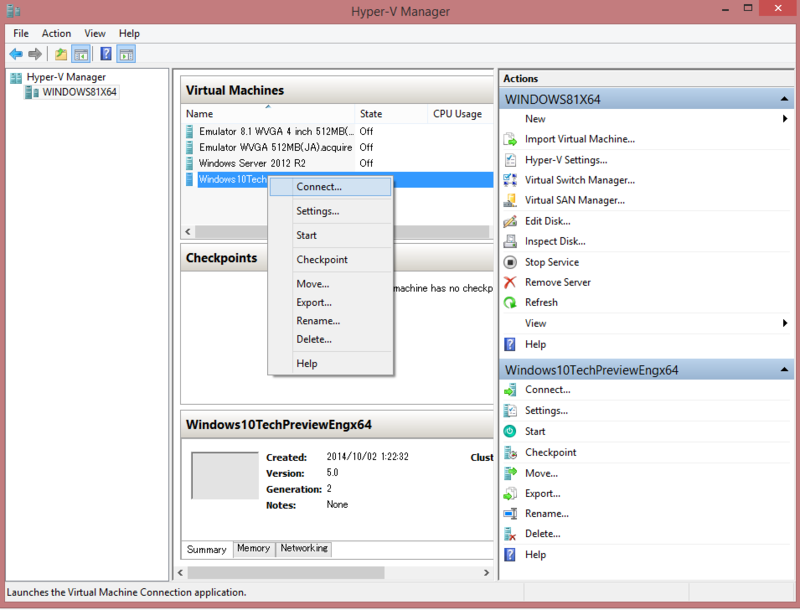Image resolution: width=800 pixels, height=610 pixels.
Task: Sort by the CPU Usage column header
Action: click(461, 114)
